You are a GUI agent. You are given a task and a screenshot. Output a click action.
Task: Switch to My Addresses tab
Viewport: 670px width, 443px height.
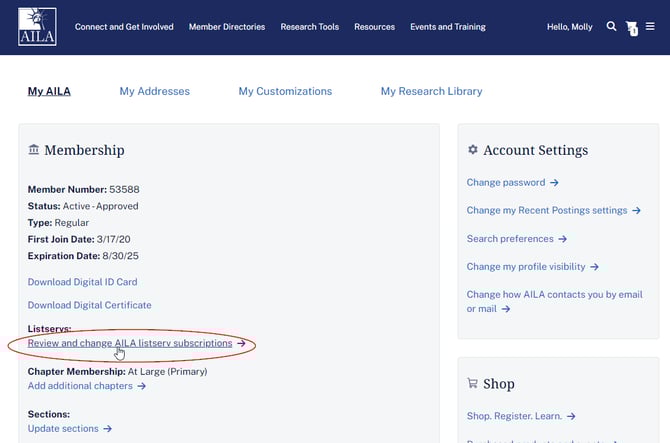(155, 91)
